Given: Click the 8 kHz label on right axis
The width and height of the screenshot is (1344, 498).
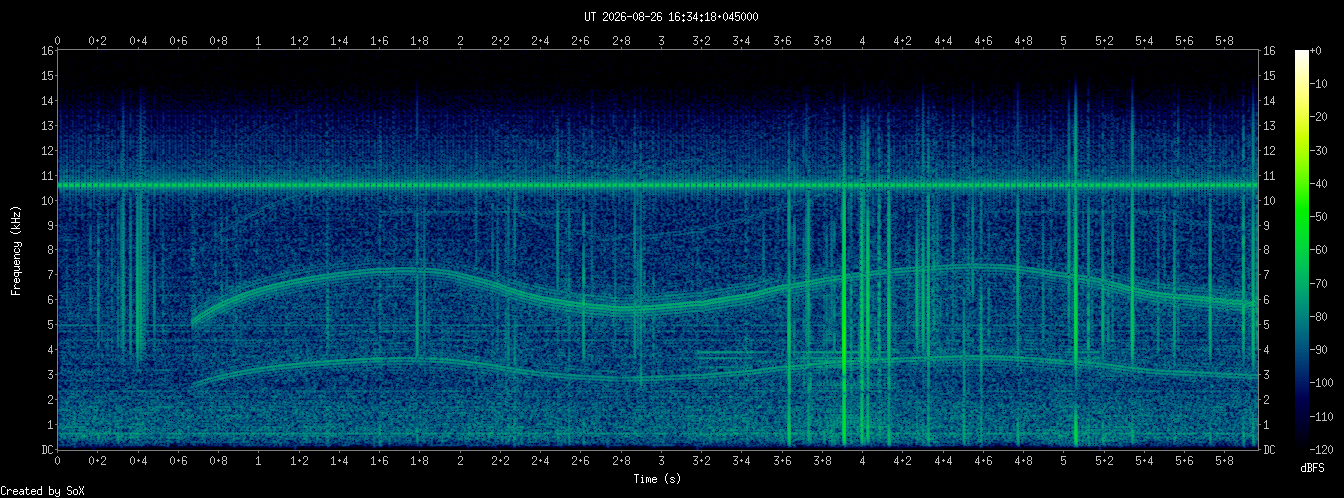Looking at the screenshot, I should coord(1266,250).
